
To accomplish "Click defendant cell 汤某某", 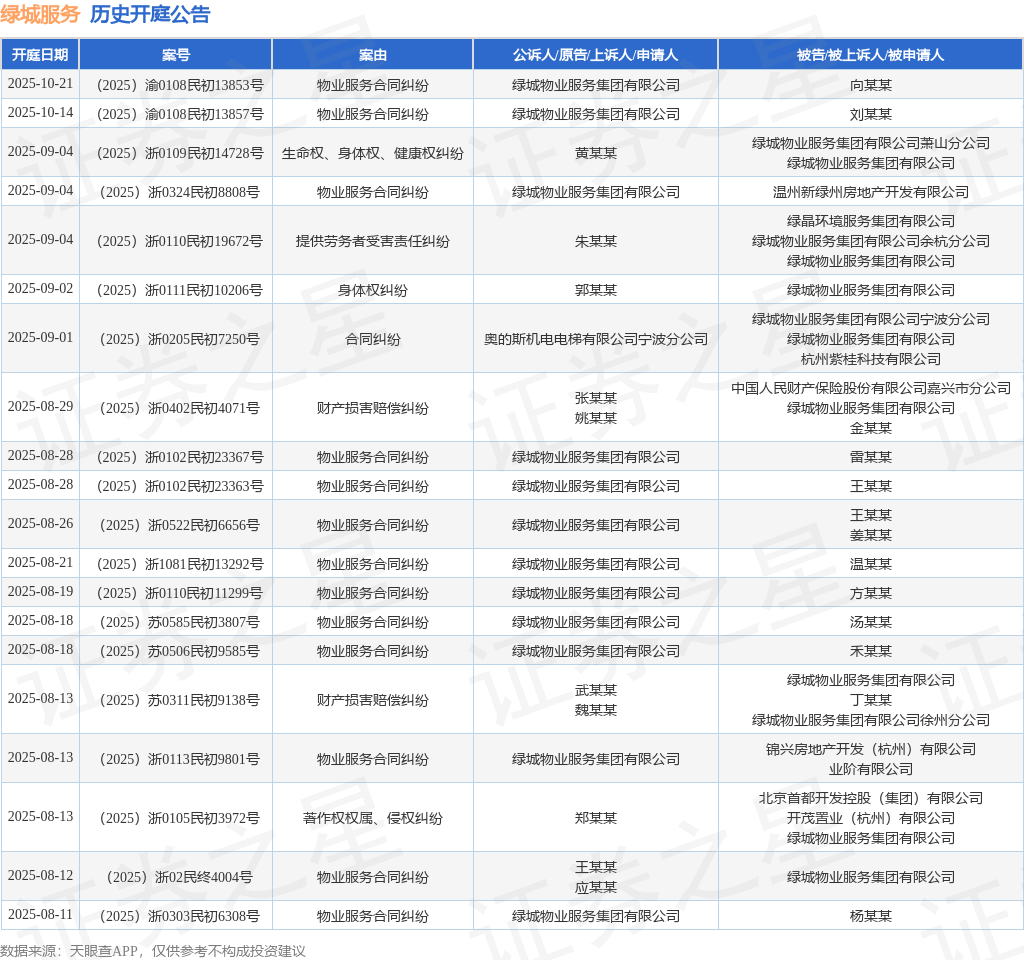I will 871,622.
